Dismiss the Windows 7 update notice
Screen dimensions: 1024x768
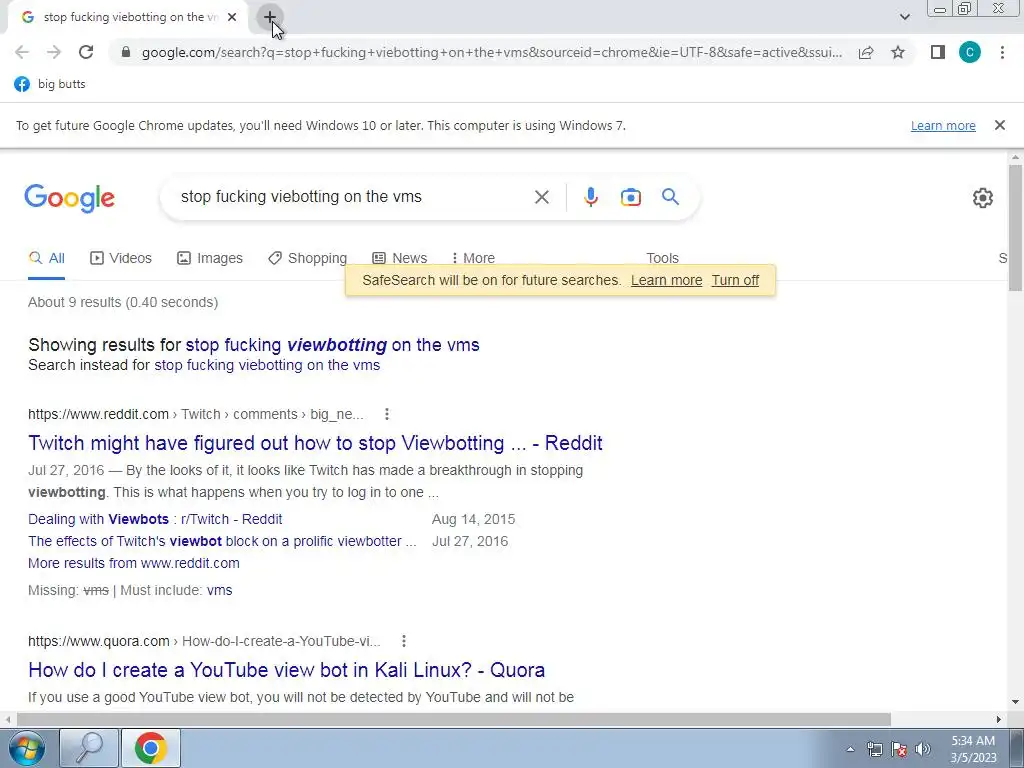tap(999, 125)
